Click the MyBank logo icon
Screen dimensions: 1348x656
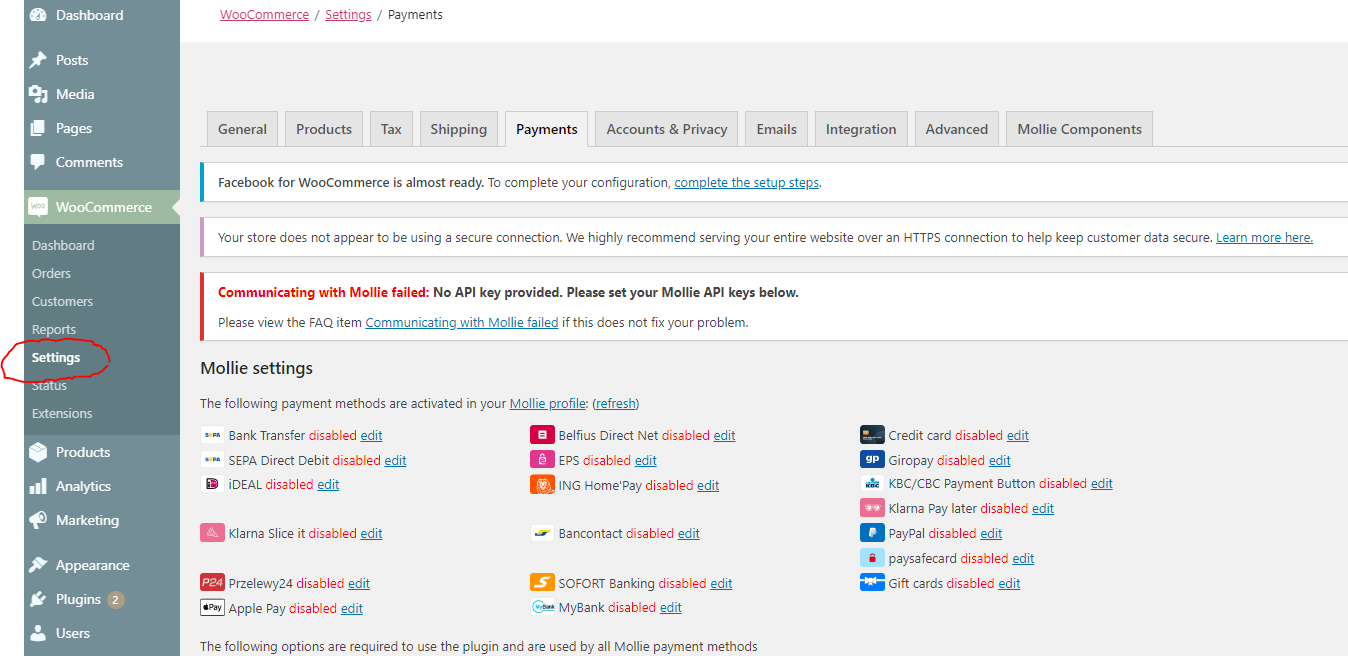pyautogui.click(x=542, y=607)
